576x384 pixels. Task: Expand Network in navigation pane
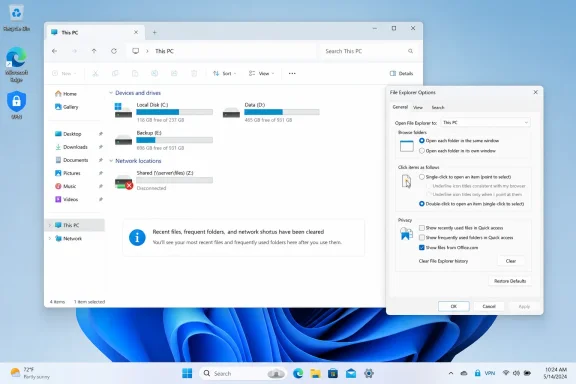(50, 238)
